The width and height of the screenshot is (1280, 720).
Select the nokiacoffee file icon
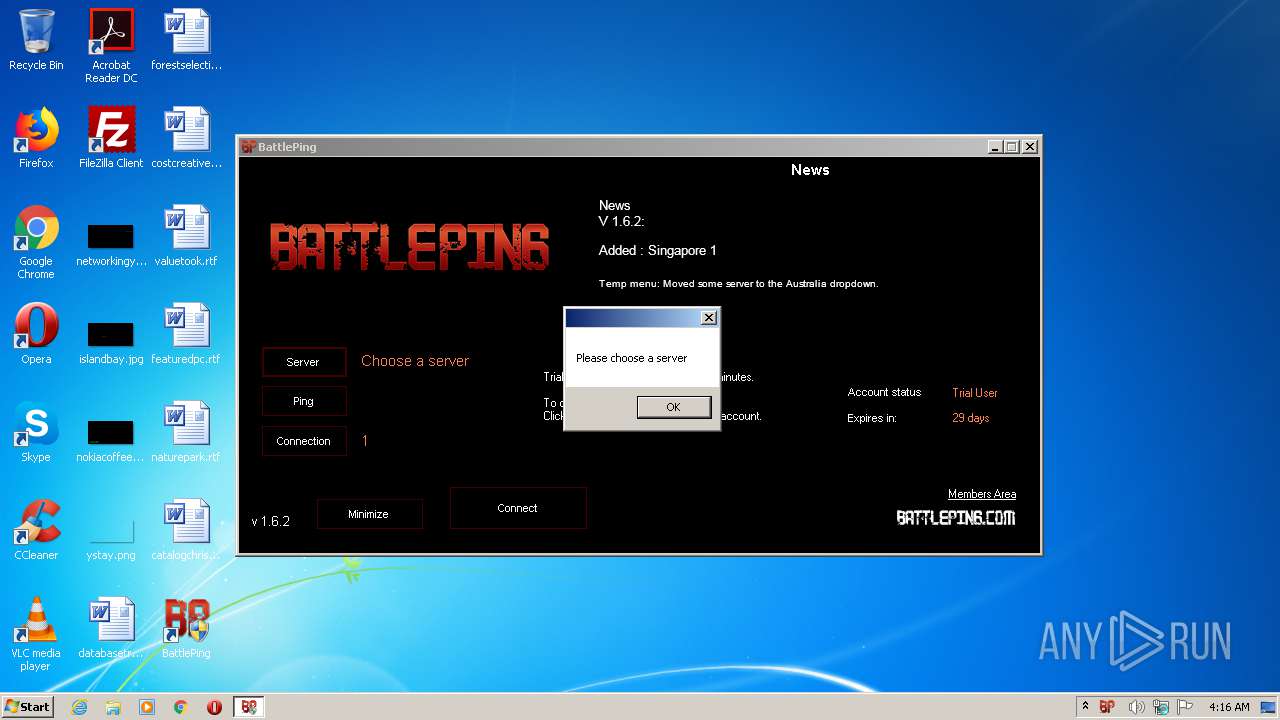(111, 441)
